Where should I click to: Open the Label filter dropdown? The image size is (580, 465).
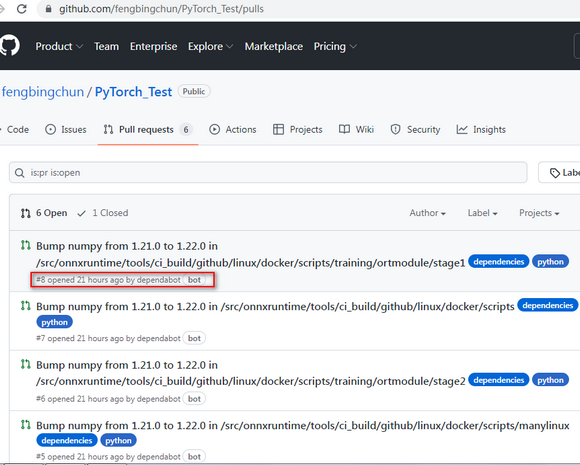click(482, 213)
